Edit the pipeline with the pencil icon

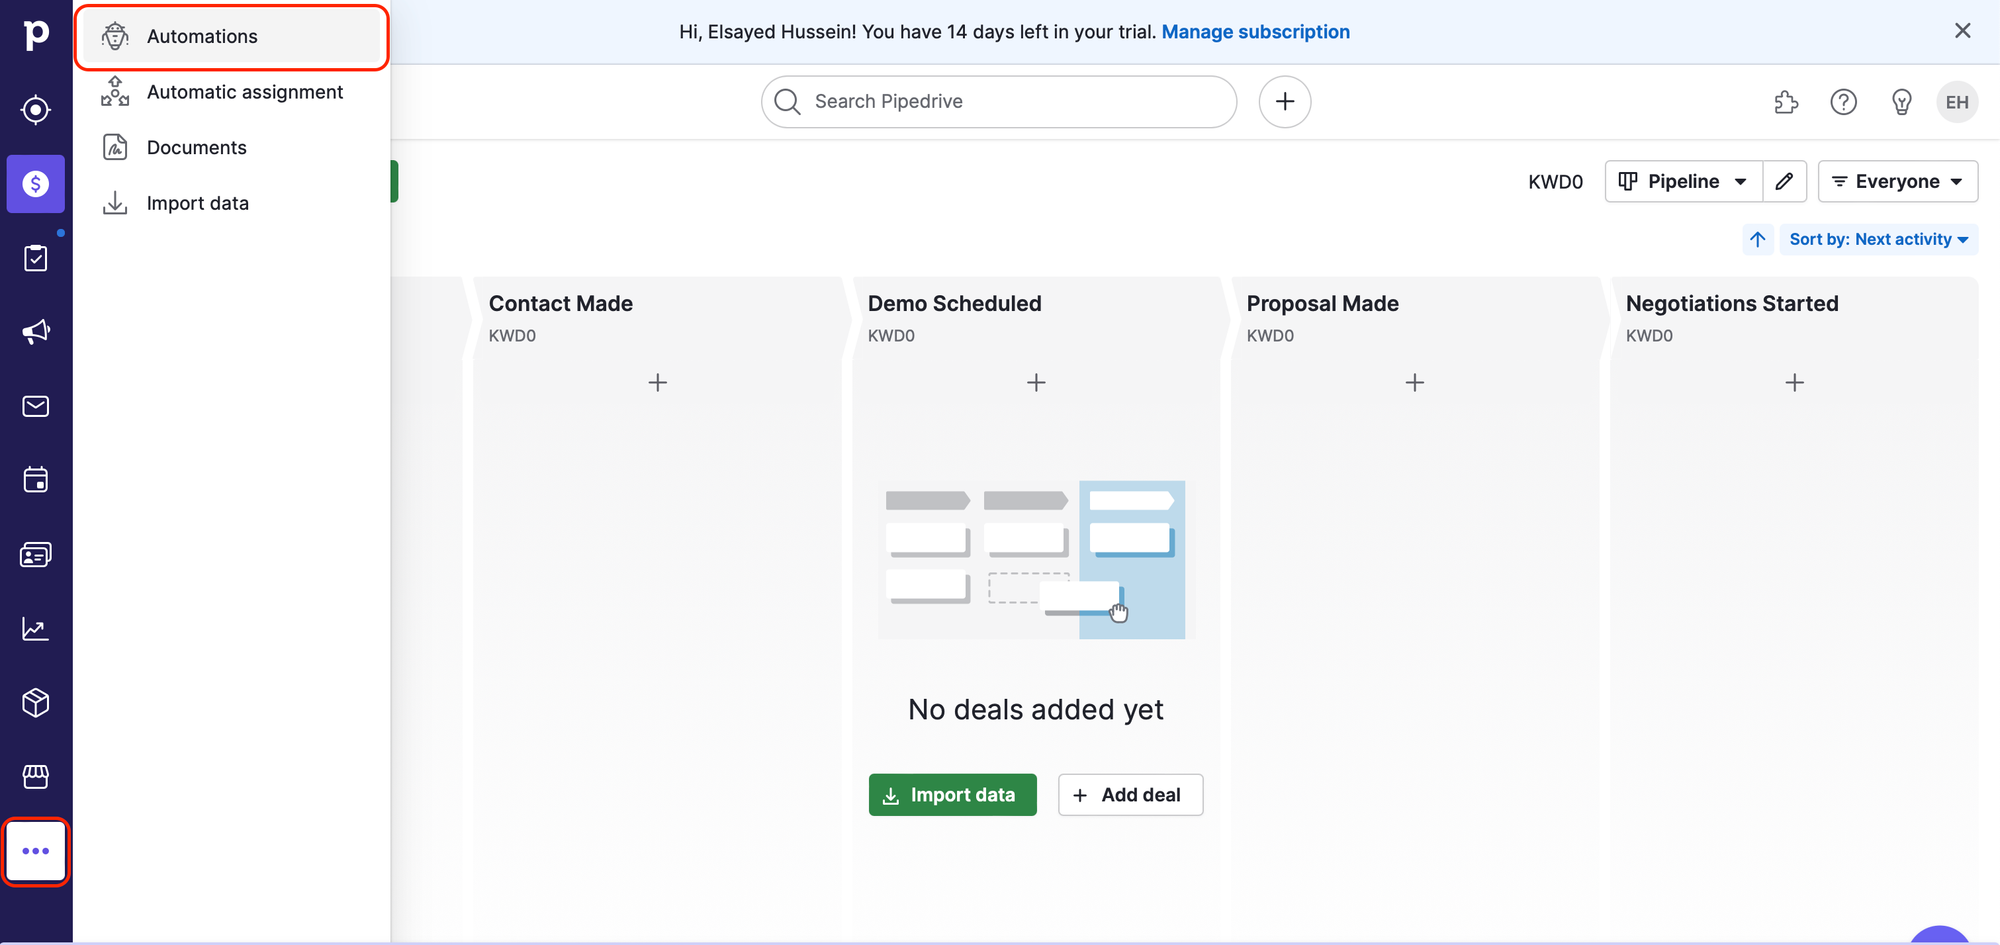pyautogui.click(x=1784, y=181)
